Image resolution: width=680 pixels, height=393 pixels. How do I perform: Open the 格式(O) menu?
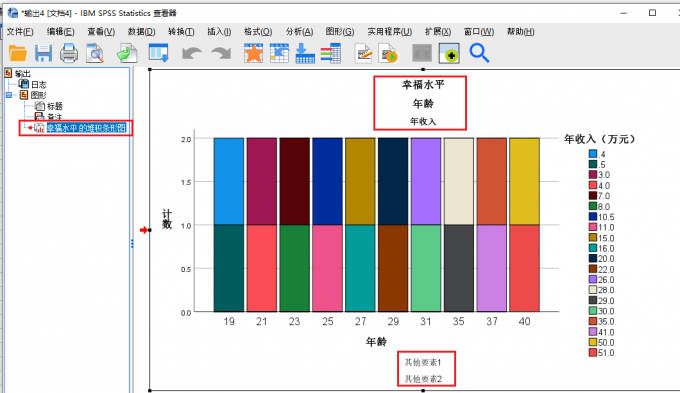[258, 32]
